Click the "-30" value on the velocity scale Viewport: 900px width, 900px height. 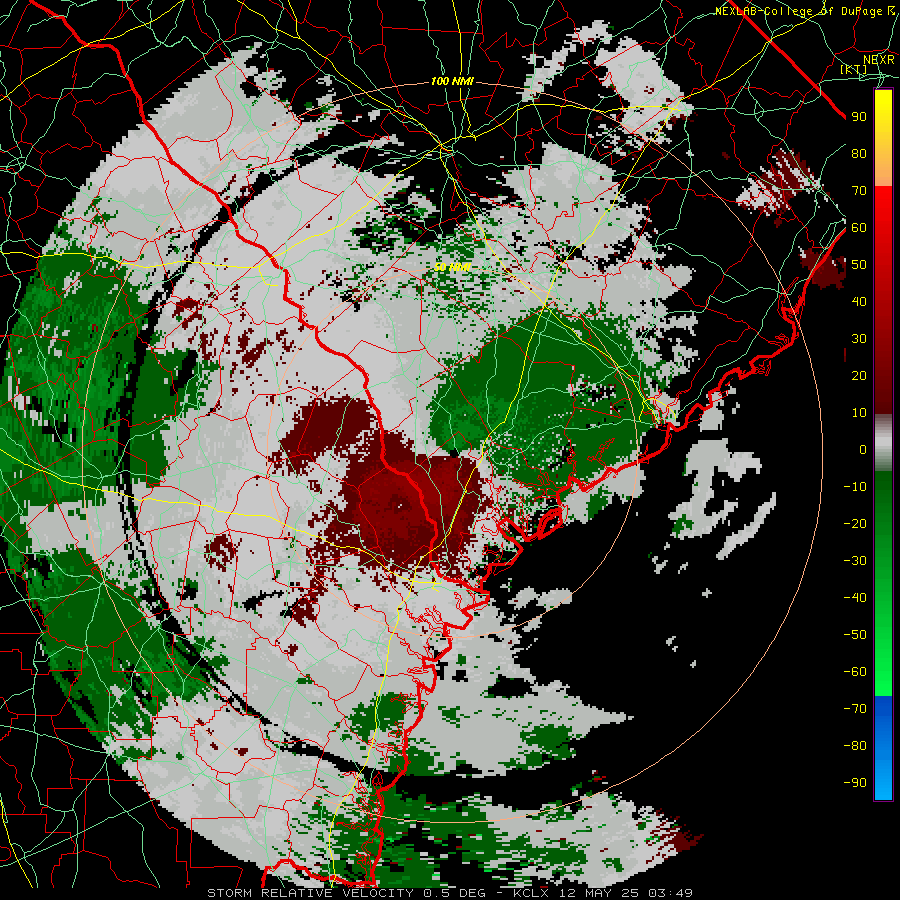[x=855, y=561]
